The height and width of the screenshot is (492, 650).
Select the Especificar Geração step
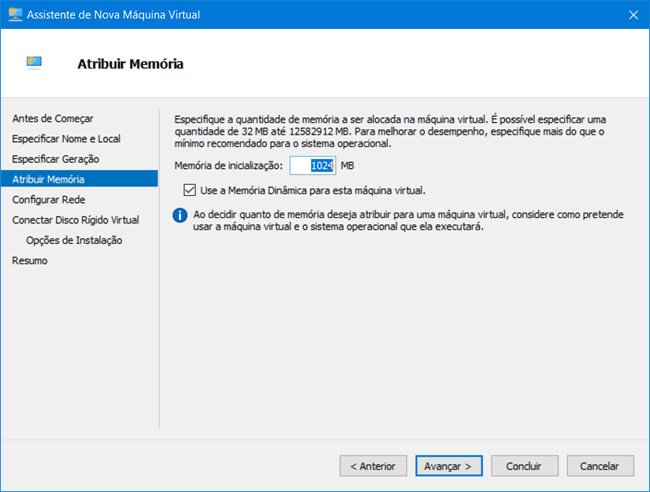pyautogui.click(x=55, y=159)
